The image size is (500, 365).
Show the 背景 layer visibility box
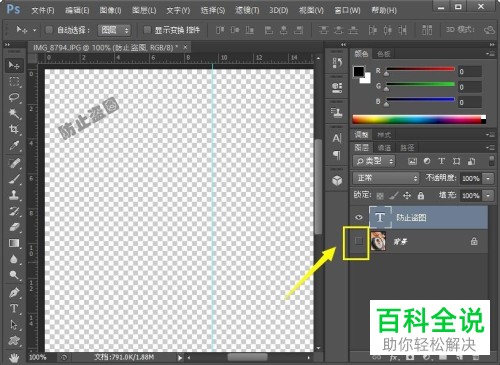pyautogui.click(x=359, y=241)
